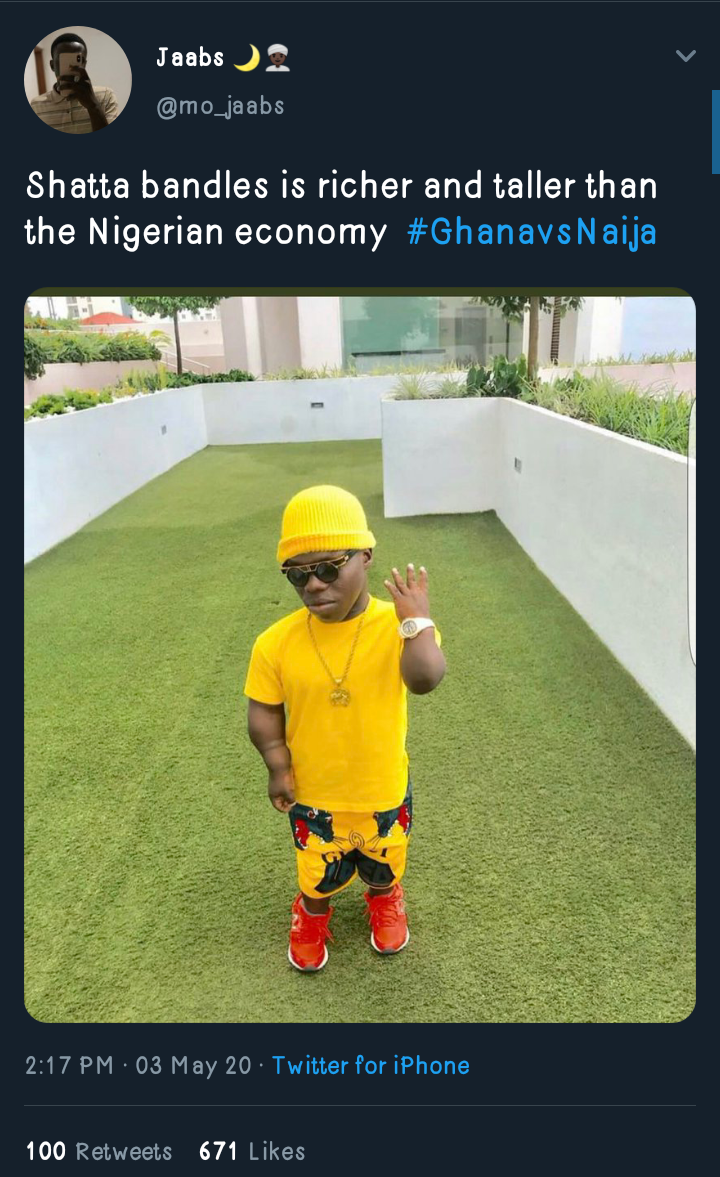The width and height of the screenshot is (720, 1177).
Task: Click the yellow beanie in the photo
Action: click(325, 522)
